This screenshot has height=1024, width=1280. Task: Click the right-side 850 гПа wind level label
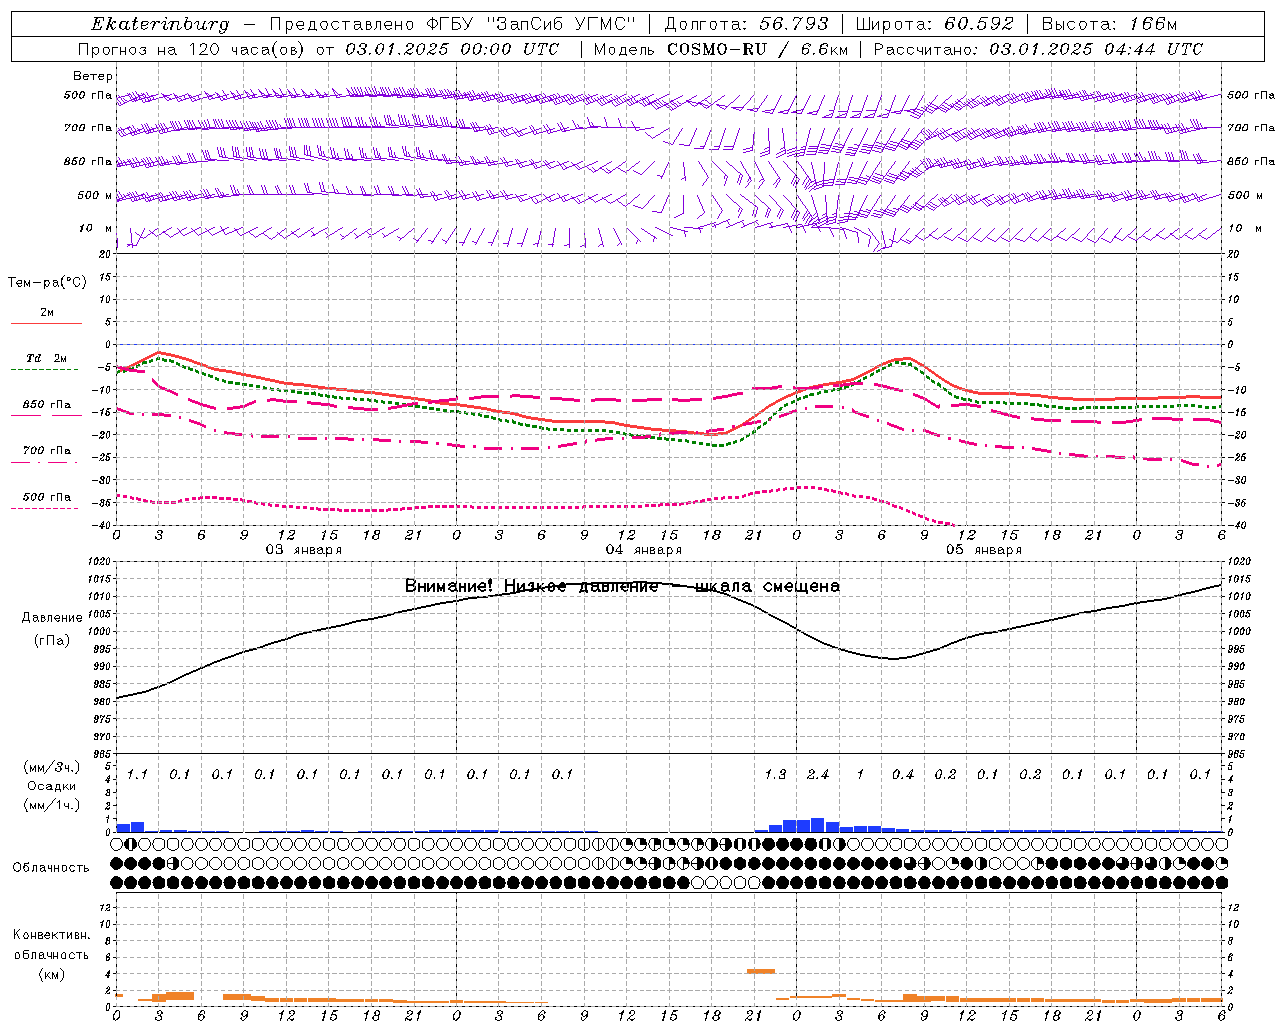(1251, 161)
